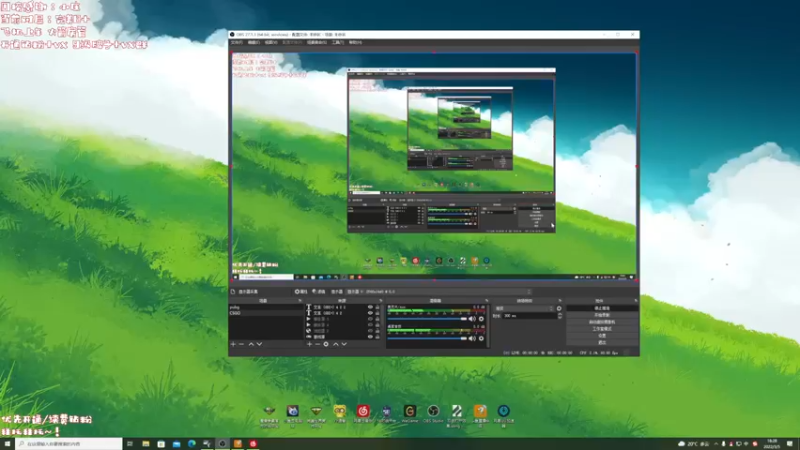Open Settings from Controls panel
The height and width of the screenshot is (450, 800).
point(602,335)
